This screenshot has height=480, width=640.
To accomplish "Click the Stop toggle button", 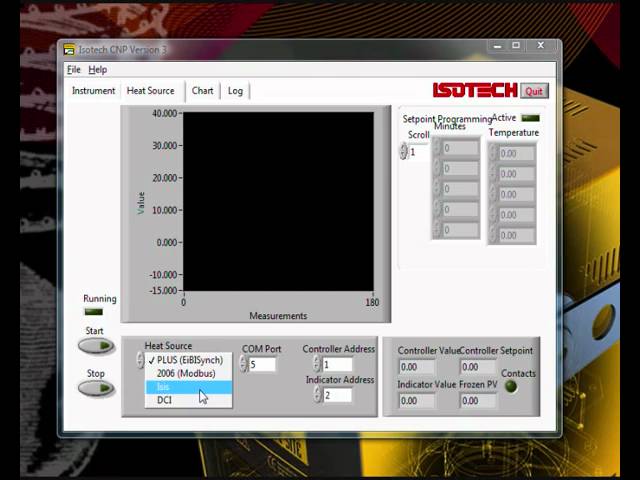I will coord(96,388).
